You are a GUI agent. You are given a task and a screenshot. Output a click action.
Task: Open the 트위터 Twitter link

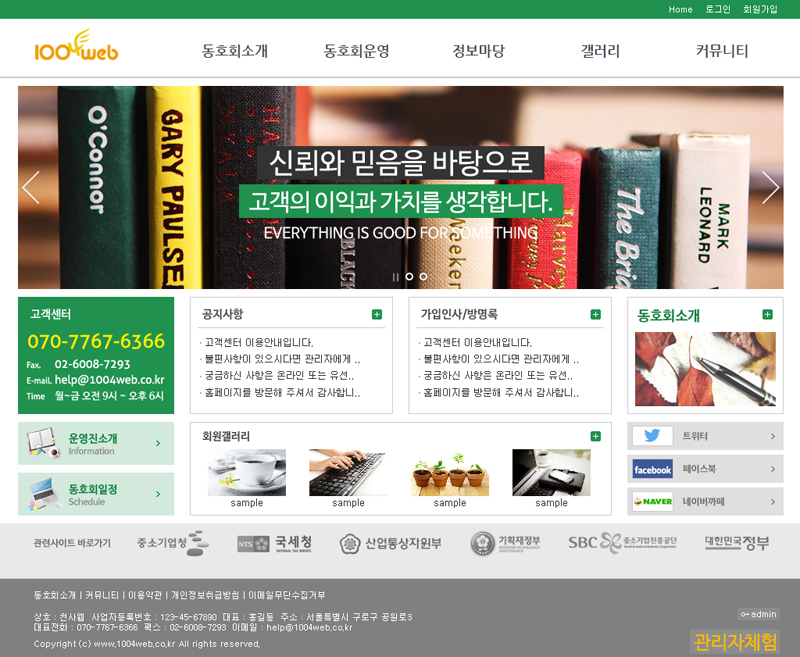pyautogui.click(x=705, y=436)
